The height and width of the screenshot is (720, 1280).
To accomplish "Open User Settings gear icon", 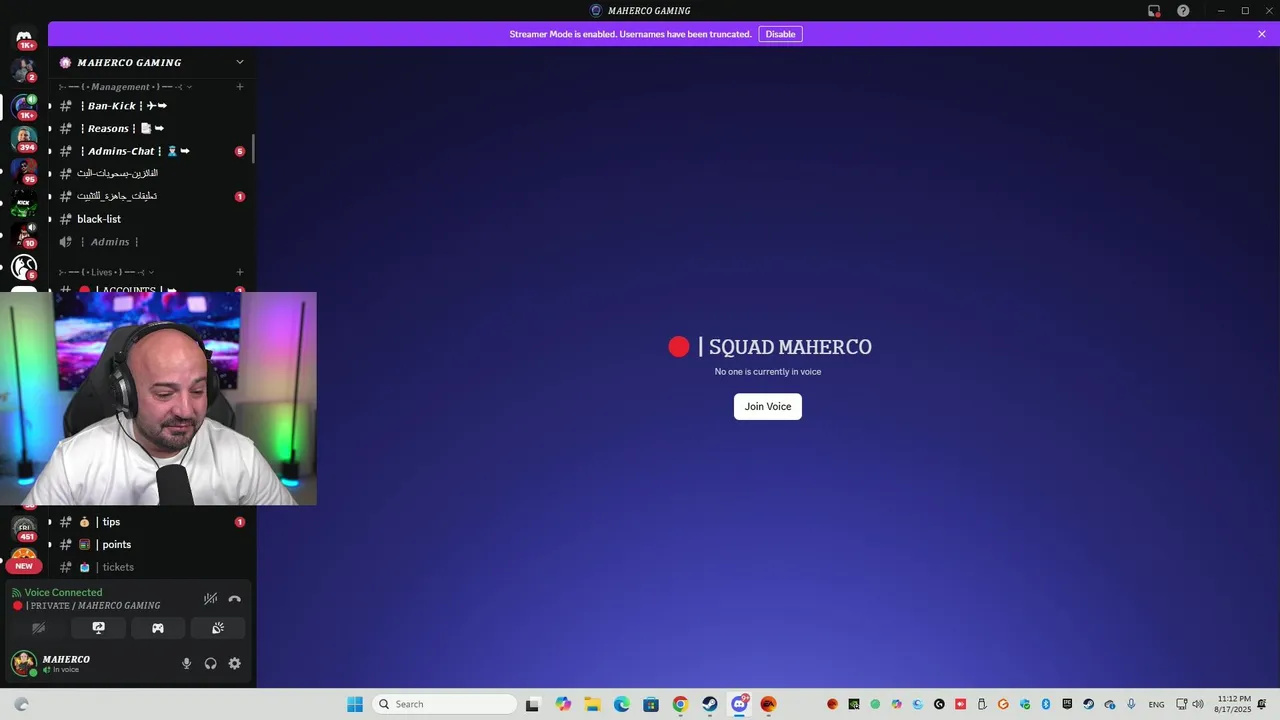I will pos(235,663).
